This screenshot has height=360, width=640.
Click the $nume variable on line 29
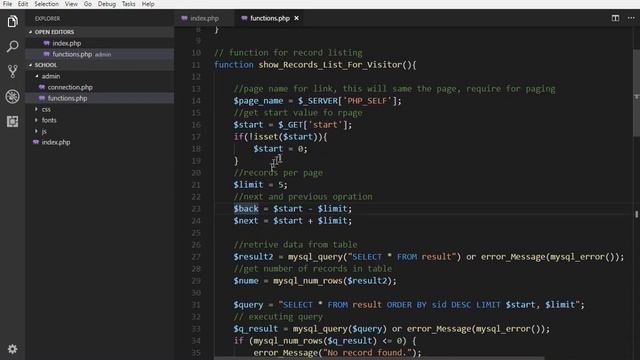click(246, 281)
